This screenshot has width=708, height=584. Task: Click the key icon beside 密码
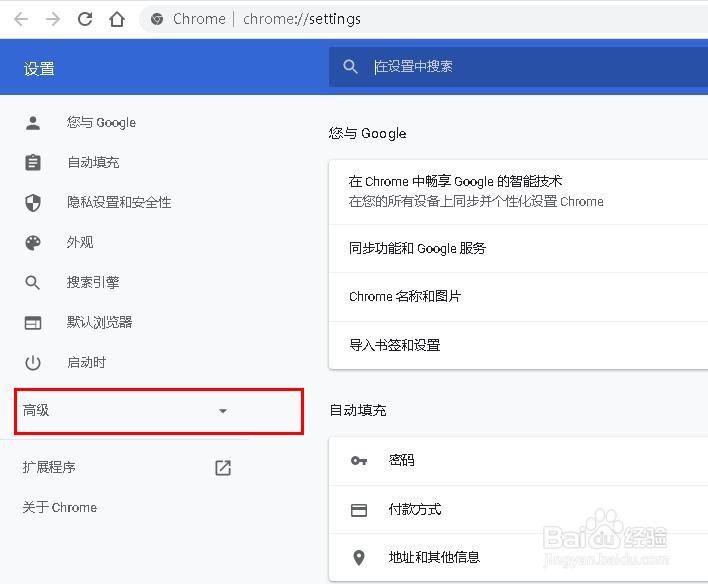(359, 461)
